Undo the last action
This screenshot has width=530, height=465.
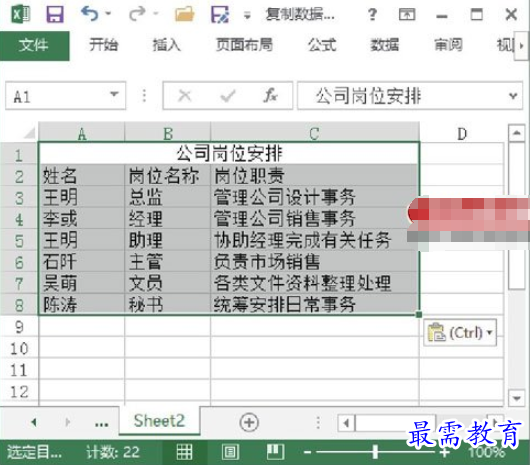(x=89, y=14)
